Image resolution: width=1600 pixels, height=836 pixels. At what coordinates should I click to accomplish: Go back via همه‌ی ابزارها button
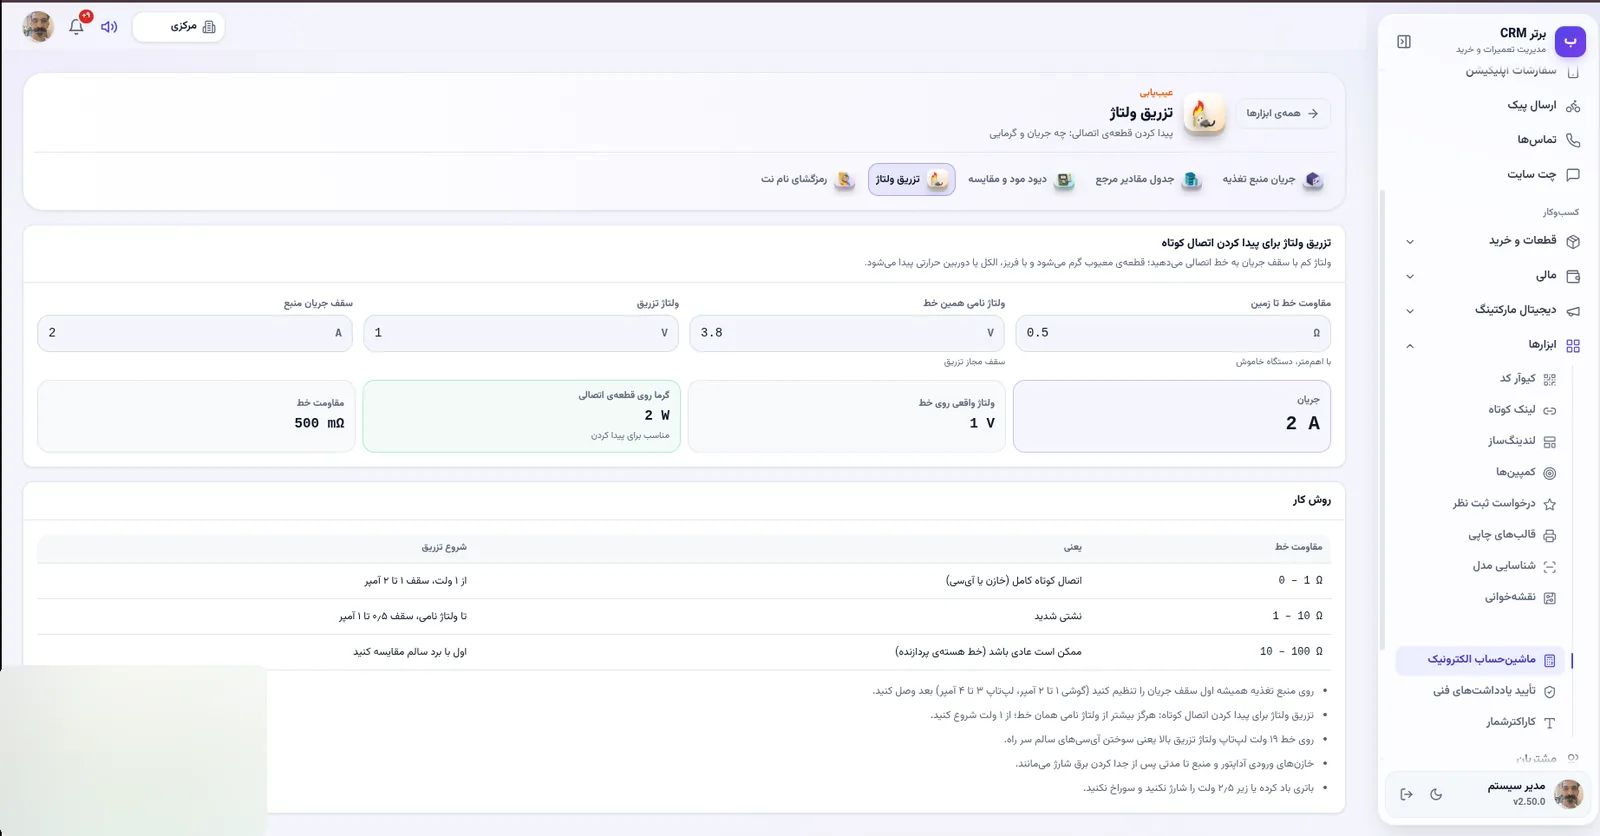point(1283,114)
